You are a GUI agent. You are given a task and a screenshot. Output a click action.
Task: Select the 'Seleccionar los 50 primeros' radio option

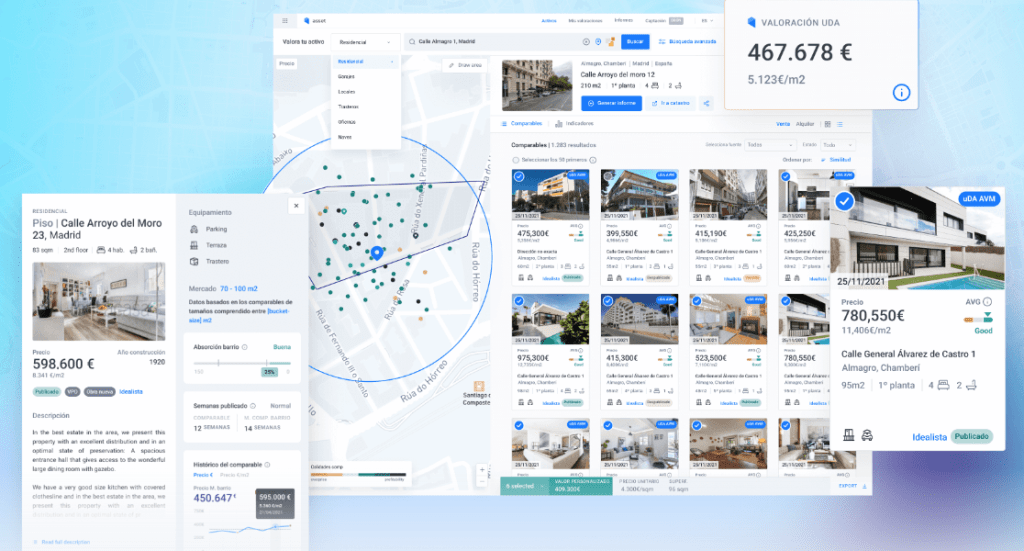tap(515, 160)
